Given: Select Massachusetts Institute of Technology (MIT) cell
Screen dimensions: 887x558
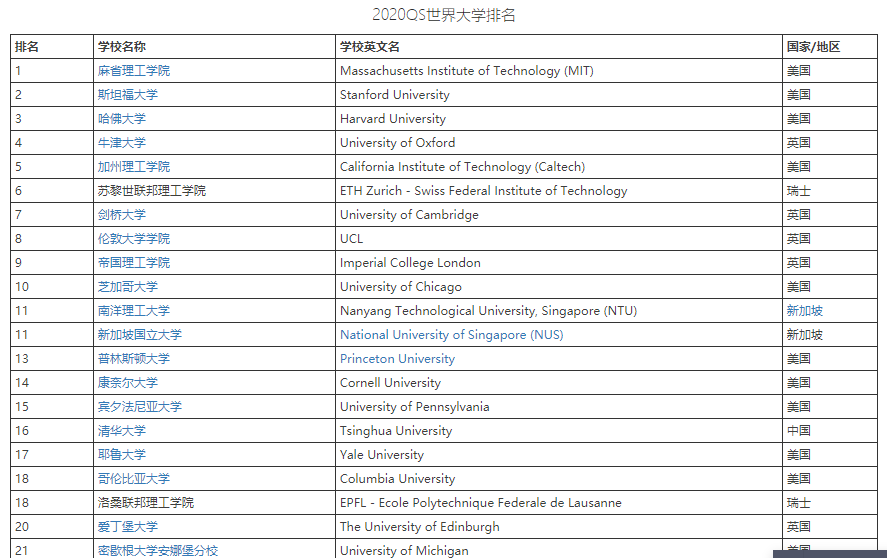Looking at the screenshot, I should pyautogui.click(x=559, y=71).
